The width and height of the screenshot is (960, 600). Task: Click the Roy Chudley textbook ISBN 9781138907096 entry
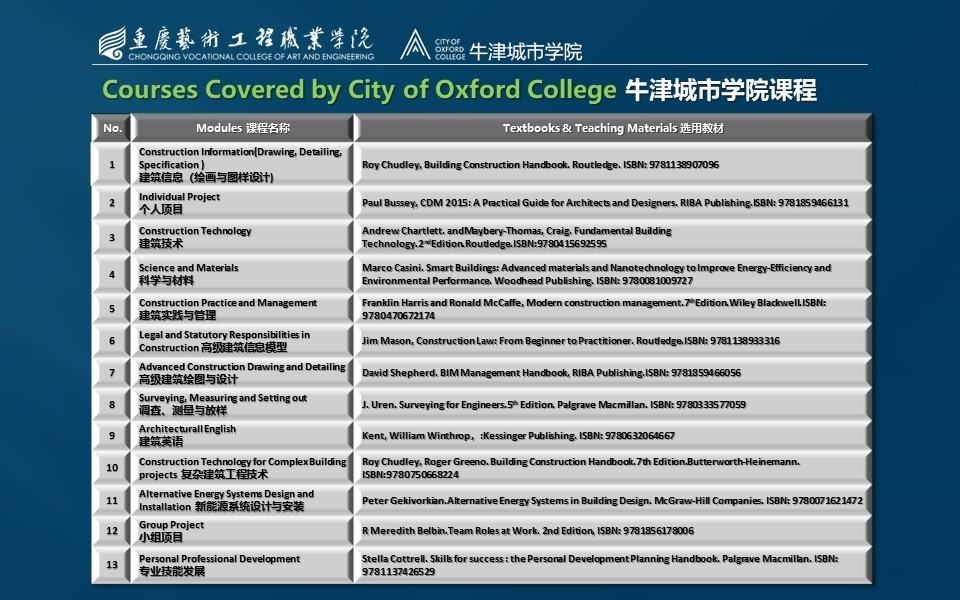613,164
